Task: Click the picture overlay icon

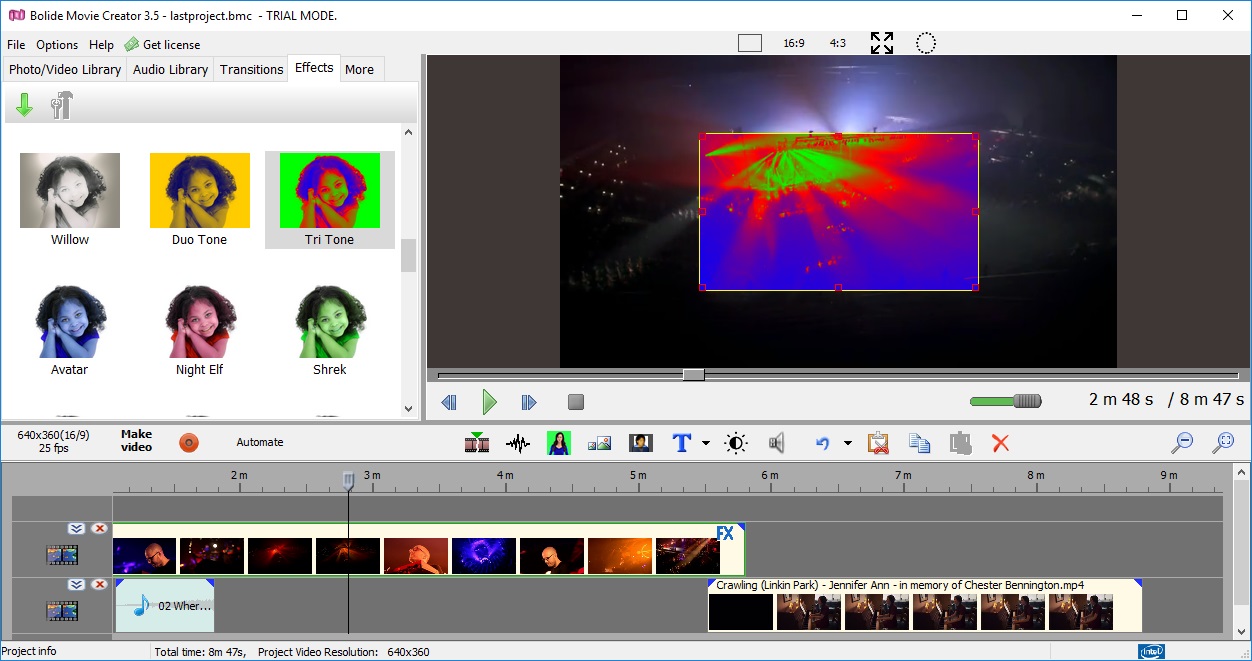Action: pyautogui.click(x=600, y=443)
